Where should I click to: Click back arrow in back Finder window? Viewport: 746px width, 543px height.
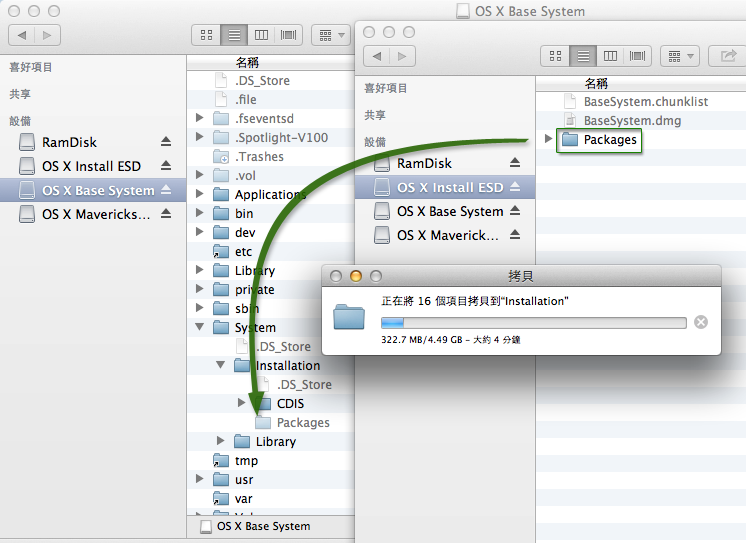22,35
